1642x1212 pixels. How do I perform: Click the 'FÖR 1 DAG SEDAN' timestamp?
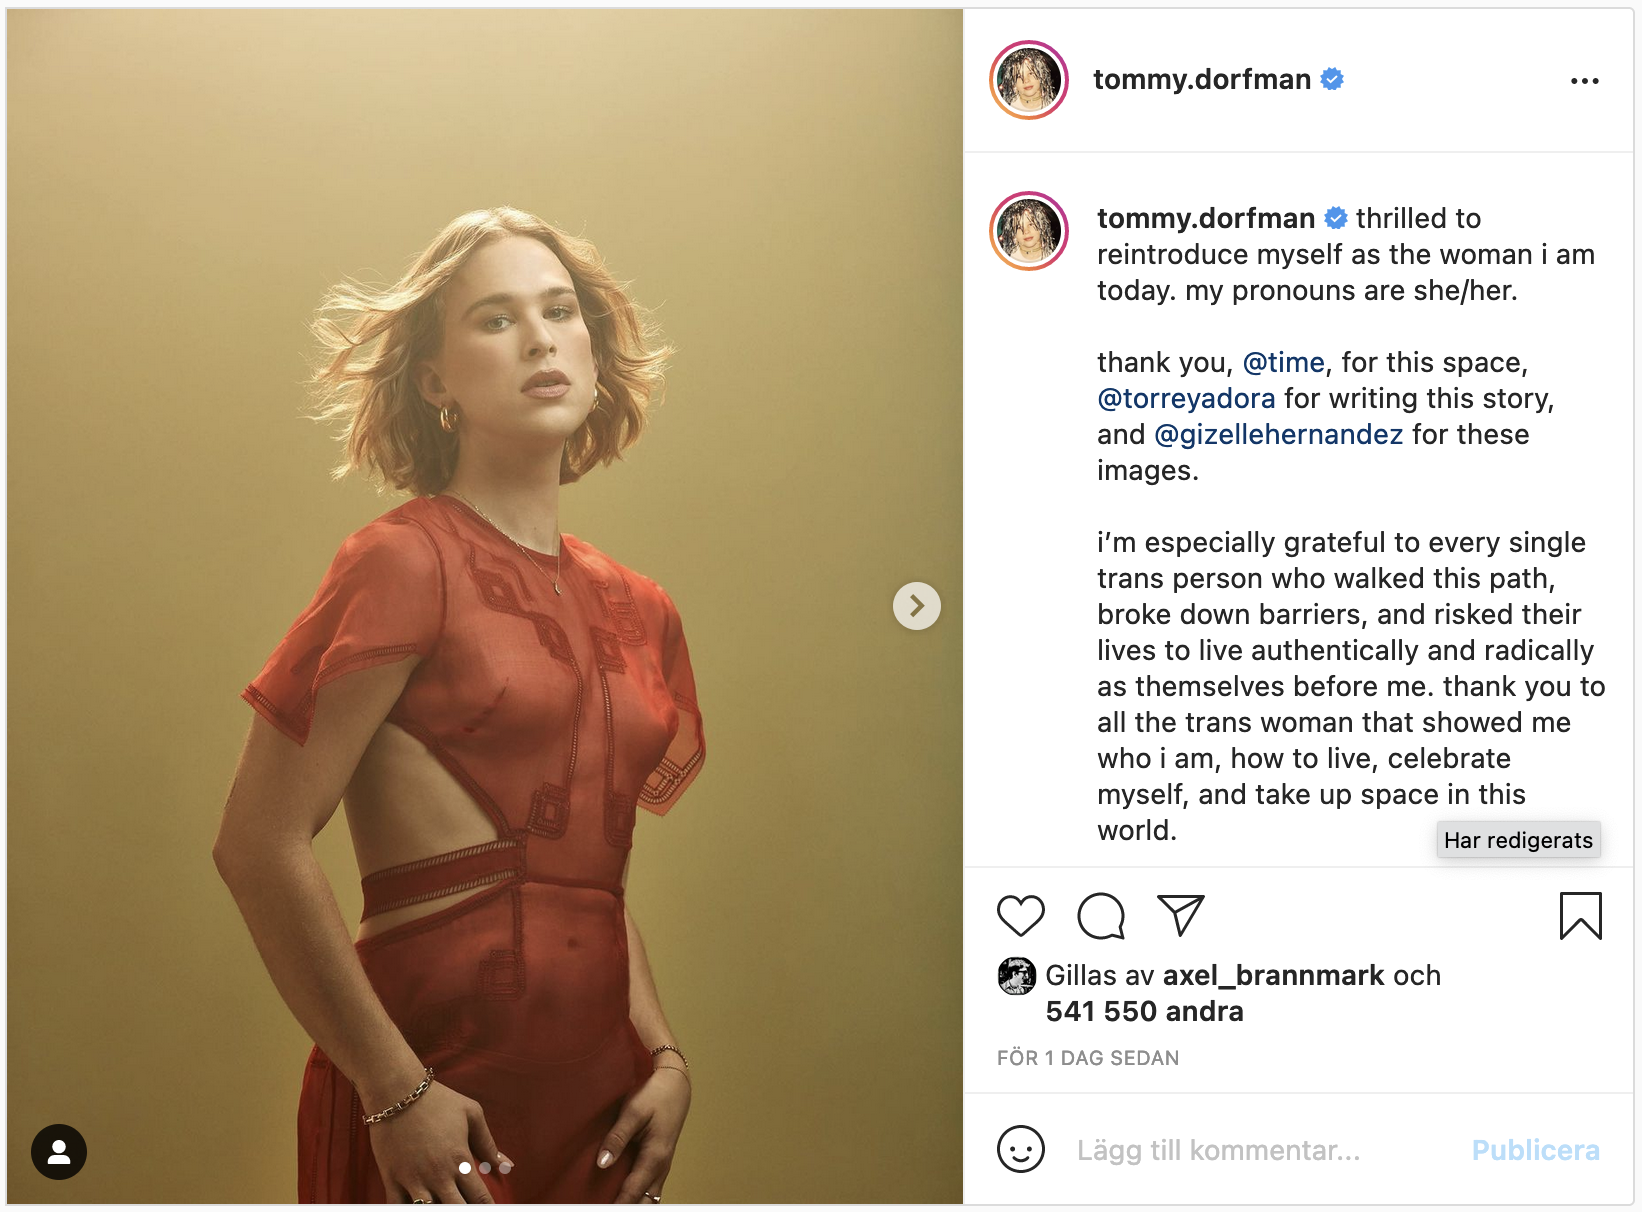[1087, 1058]
